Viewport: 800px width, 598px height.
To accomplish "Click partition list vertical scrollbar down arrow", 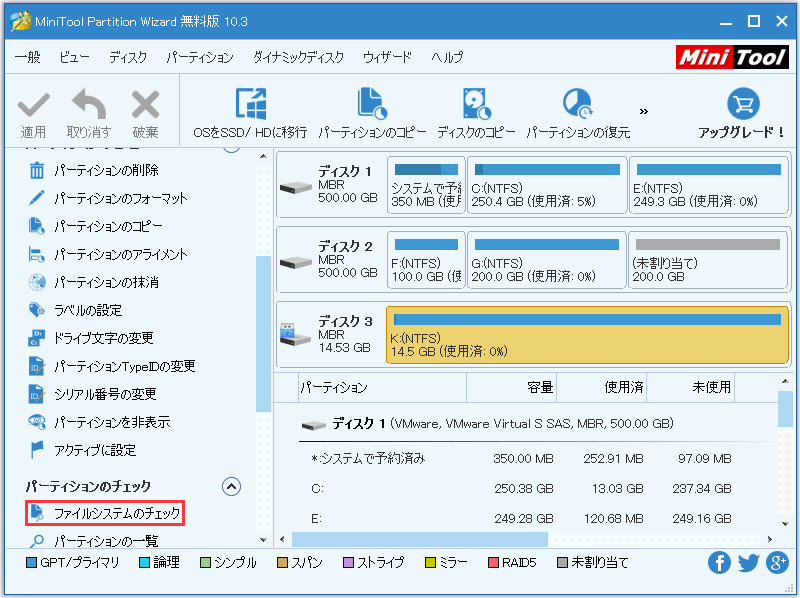I will click(x=785, y=524).
